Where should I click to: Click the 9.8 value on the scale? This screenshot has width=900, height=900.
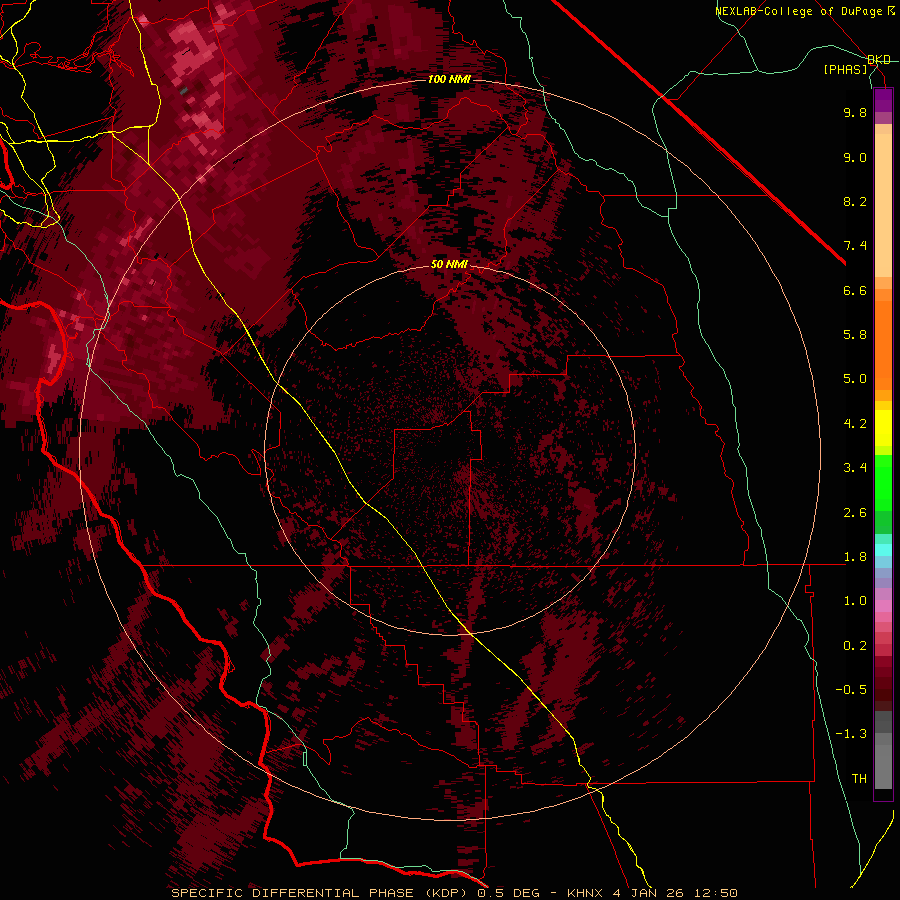click(855, 112)
